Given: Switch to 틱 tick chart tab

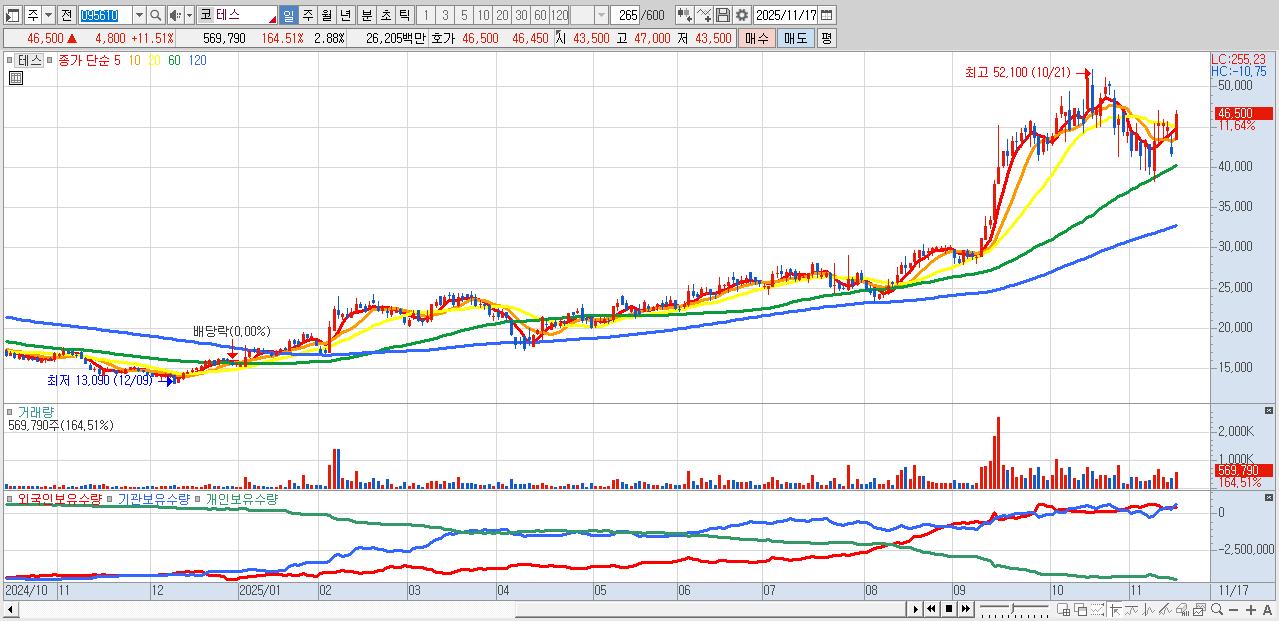Looking at the screenshot, I should point(405,15).
